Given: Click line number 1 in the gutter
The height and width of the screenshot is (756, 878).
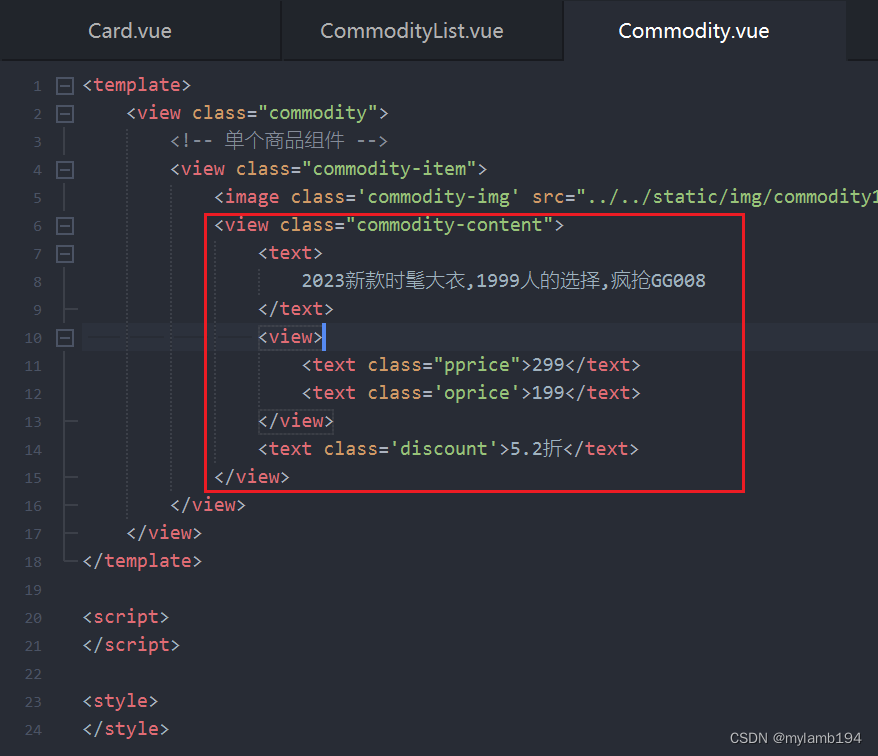Looking at the screenshot, I should (x=38, y=86).
